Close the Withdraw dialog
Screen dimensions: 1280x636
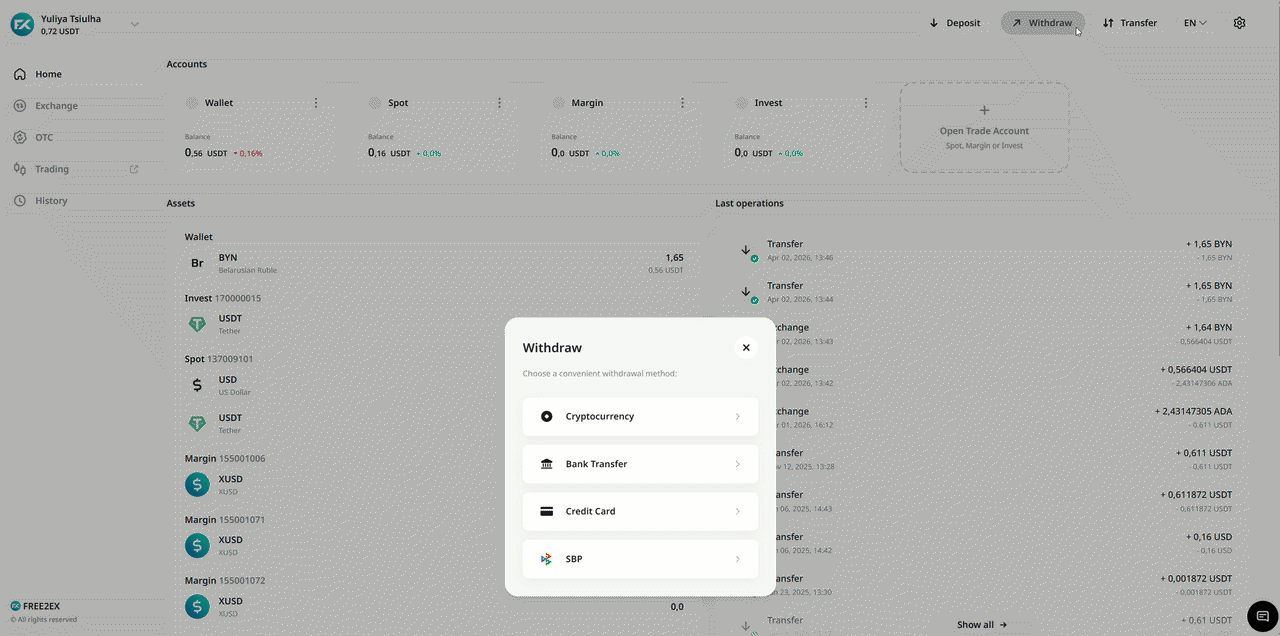[x=746, y=348]
